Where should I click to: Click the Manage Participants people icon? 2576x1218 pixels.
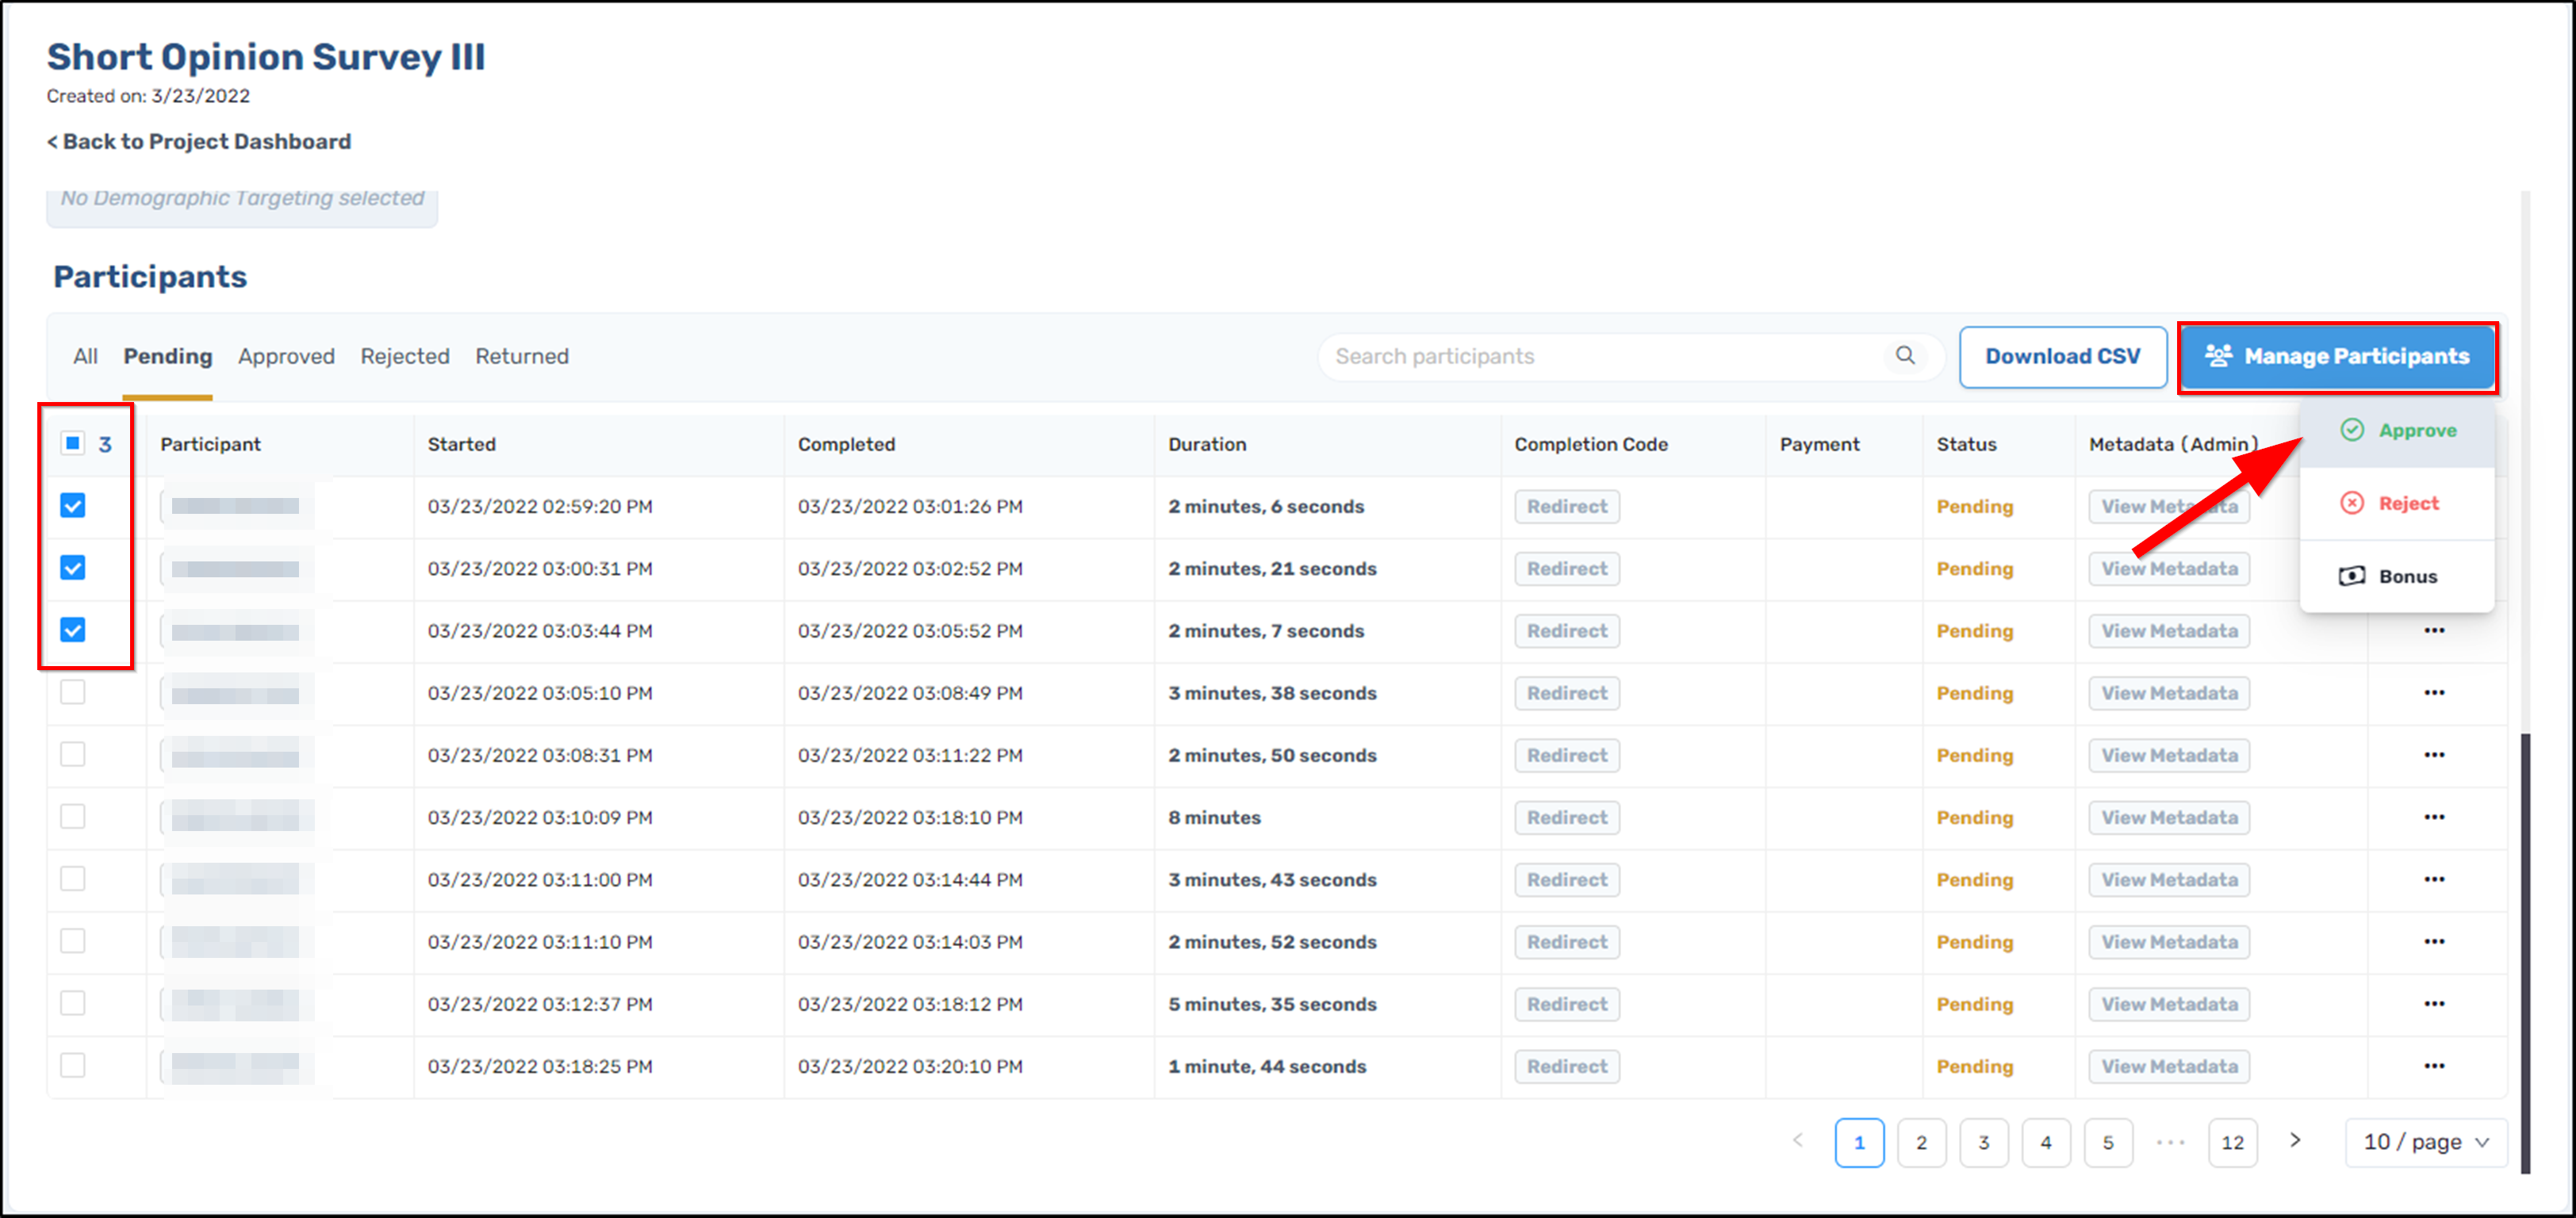click(x=2219, y=356)
